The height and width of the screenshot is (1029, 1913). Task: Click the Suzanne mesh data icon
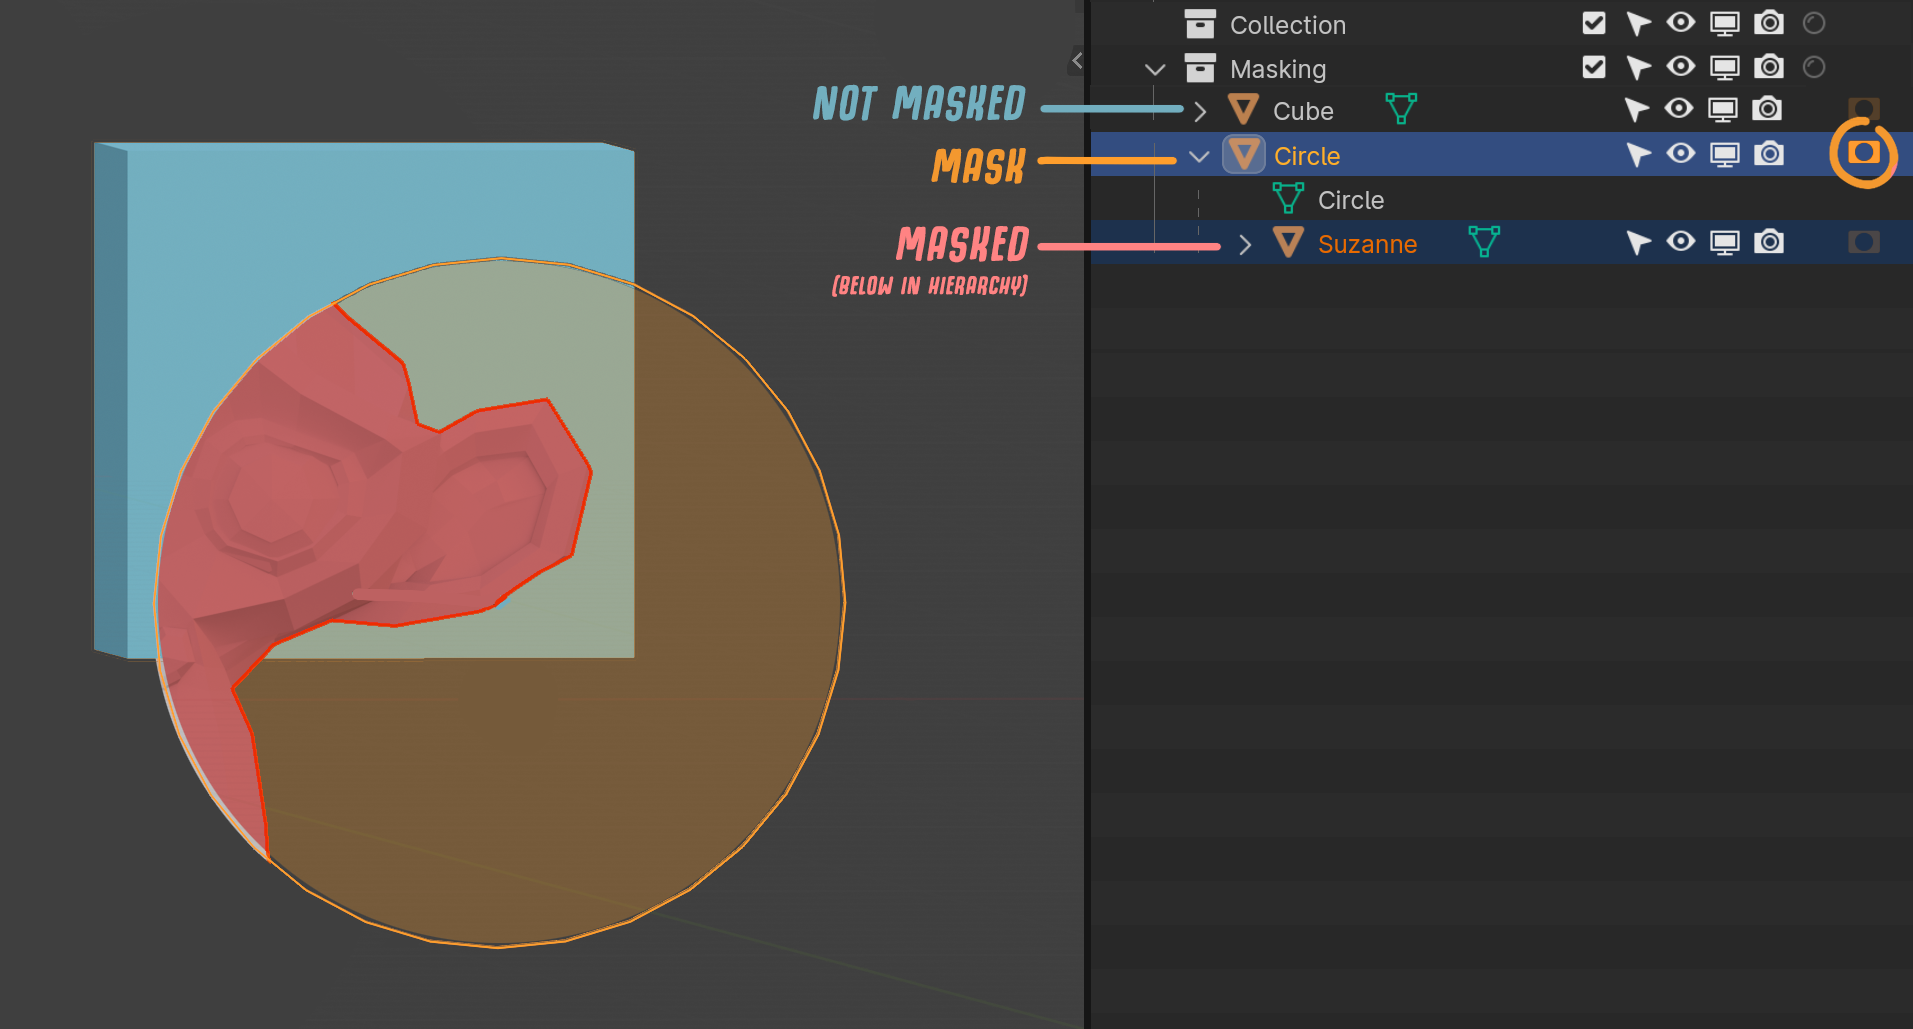click(x=1484, y=242)
